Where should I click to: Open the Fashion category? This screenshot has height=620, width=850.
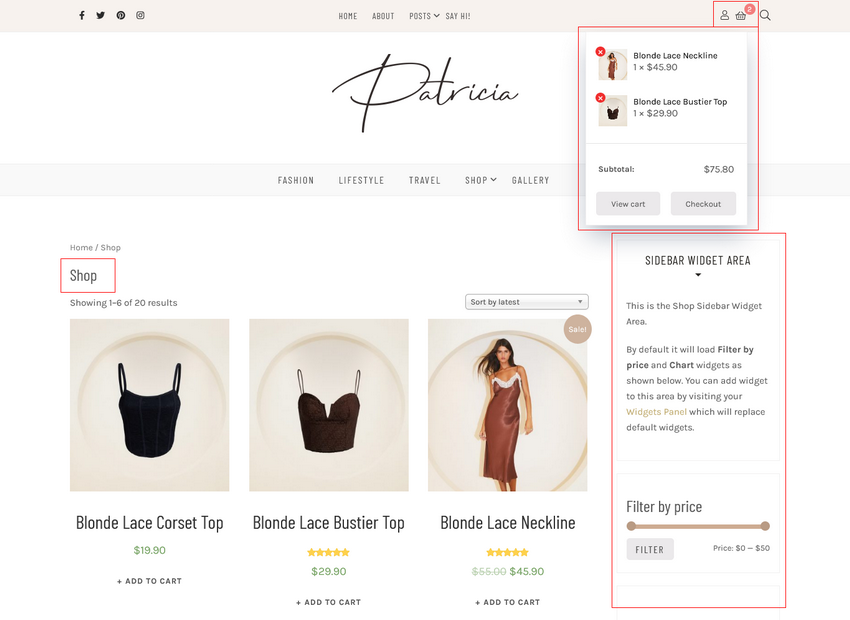[295, 180]
